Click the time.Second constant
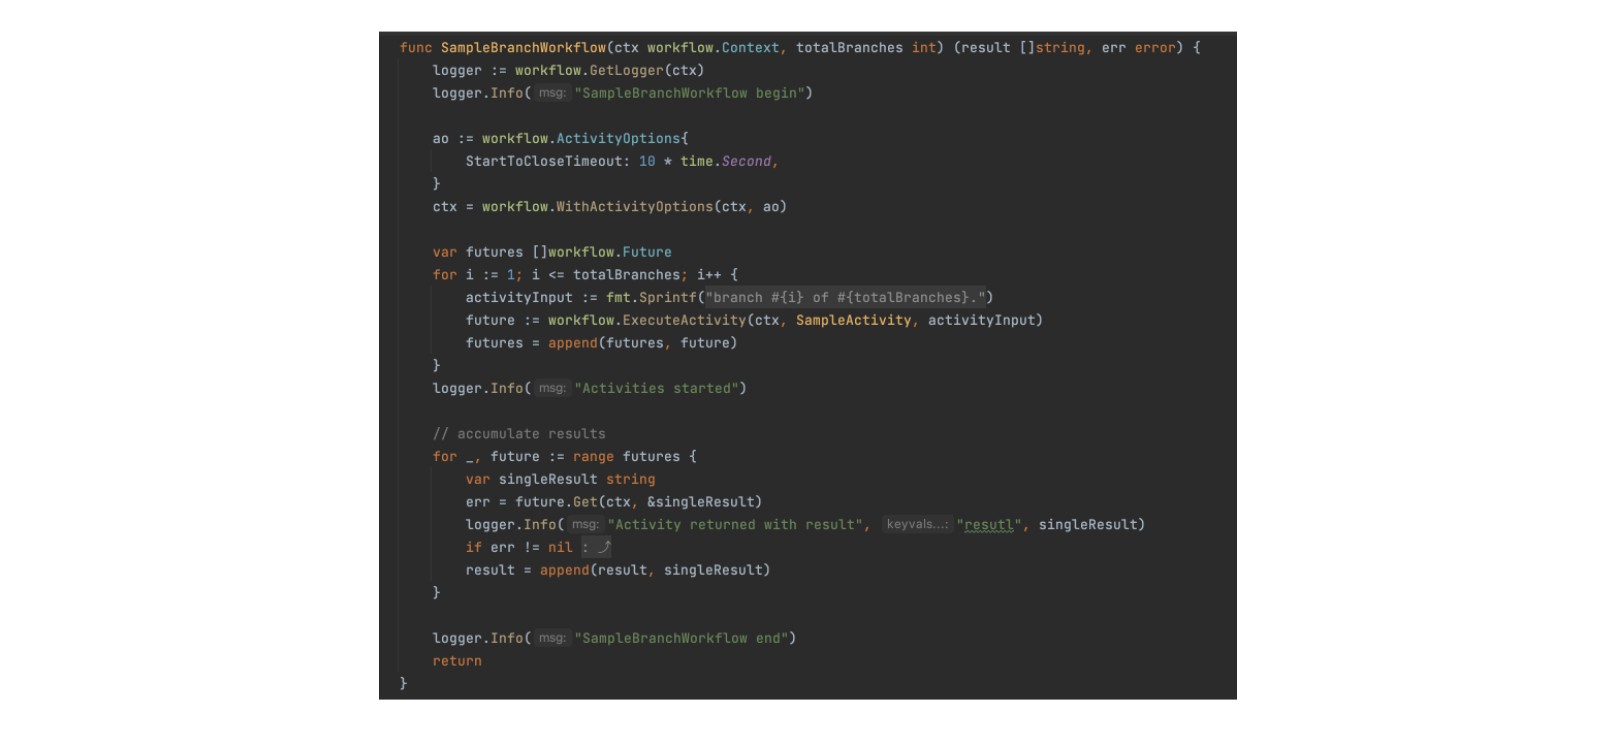This screenshot has height=730, width=1620. coord(726,161)
